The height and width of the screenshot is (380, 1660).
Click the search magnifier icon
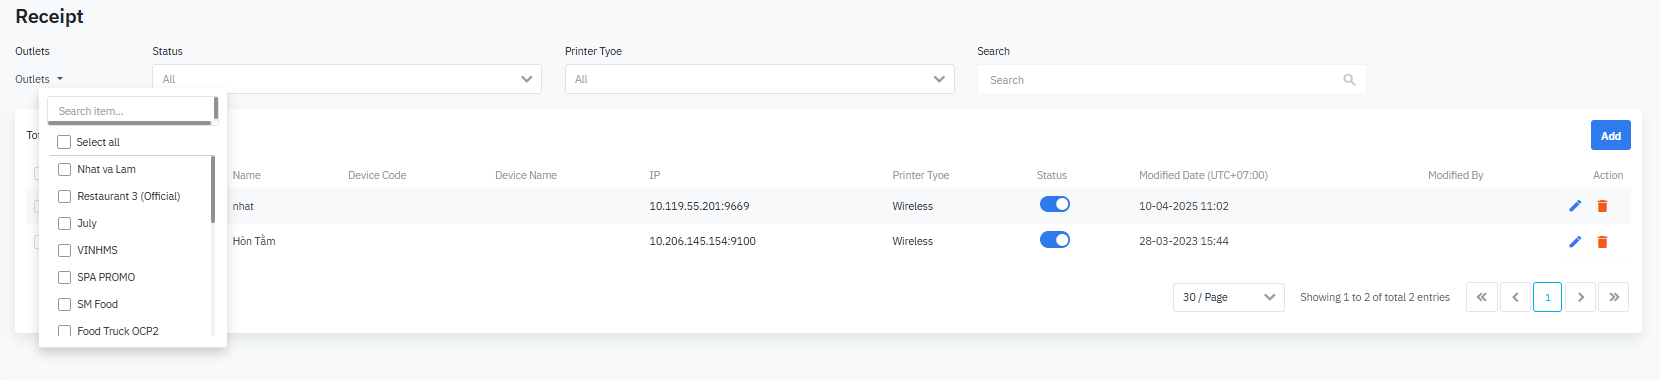point(1349,80)
